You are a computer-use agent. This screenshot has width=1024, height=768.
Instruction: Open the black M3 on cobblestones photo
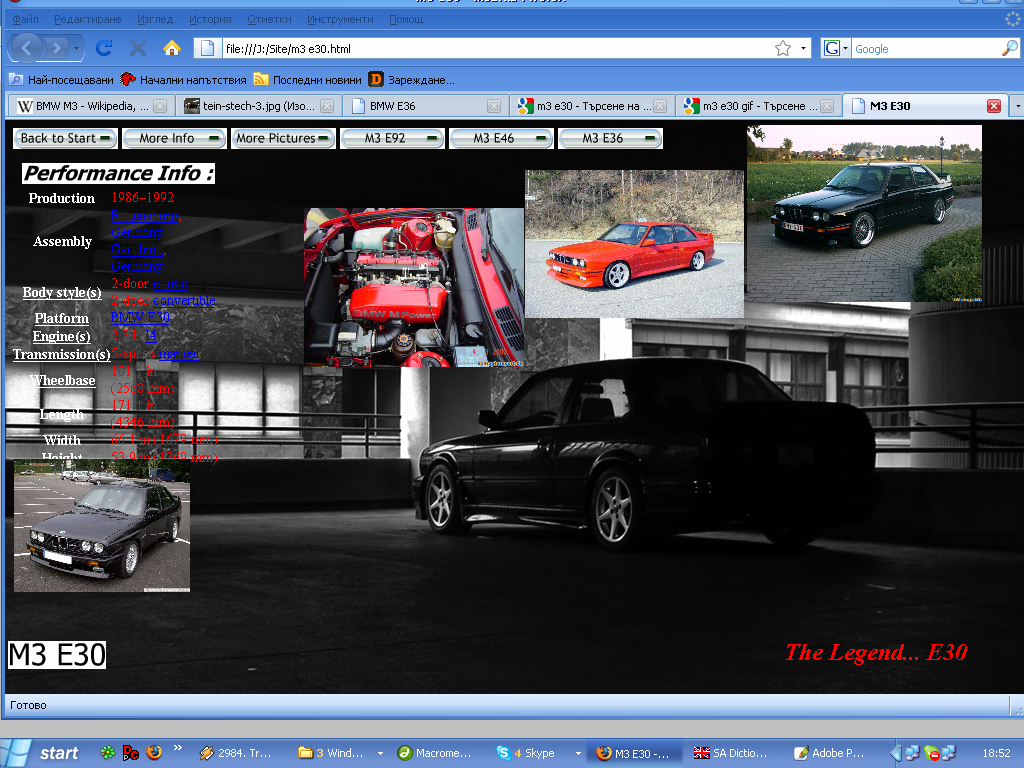[864, 214]
